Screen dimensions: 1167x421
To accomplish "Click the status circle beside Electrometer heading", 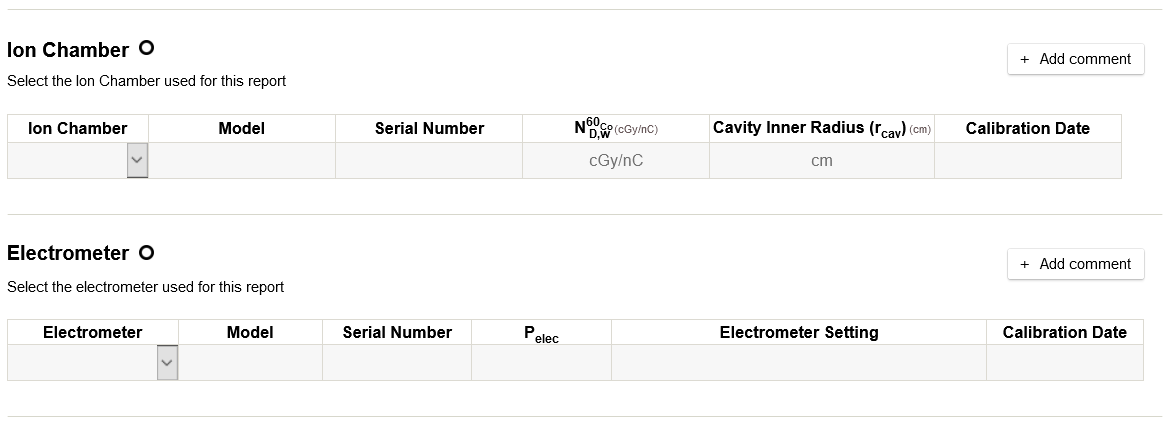I will coord(146,252).
